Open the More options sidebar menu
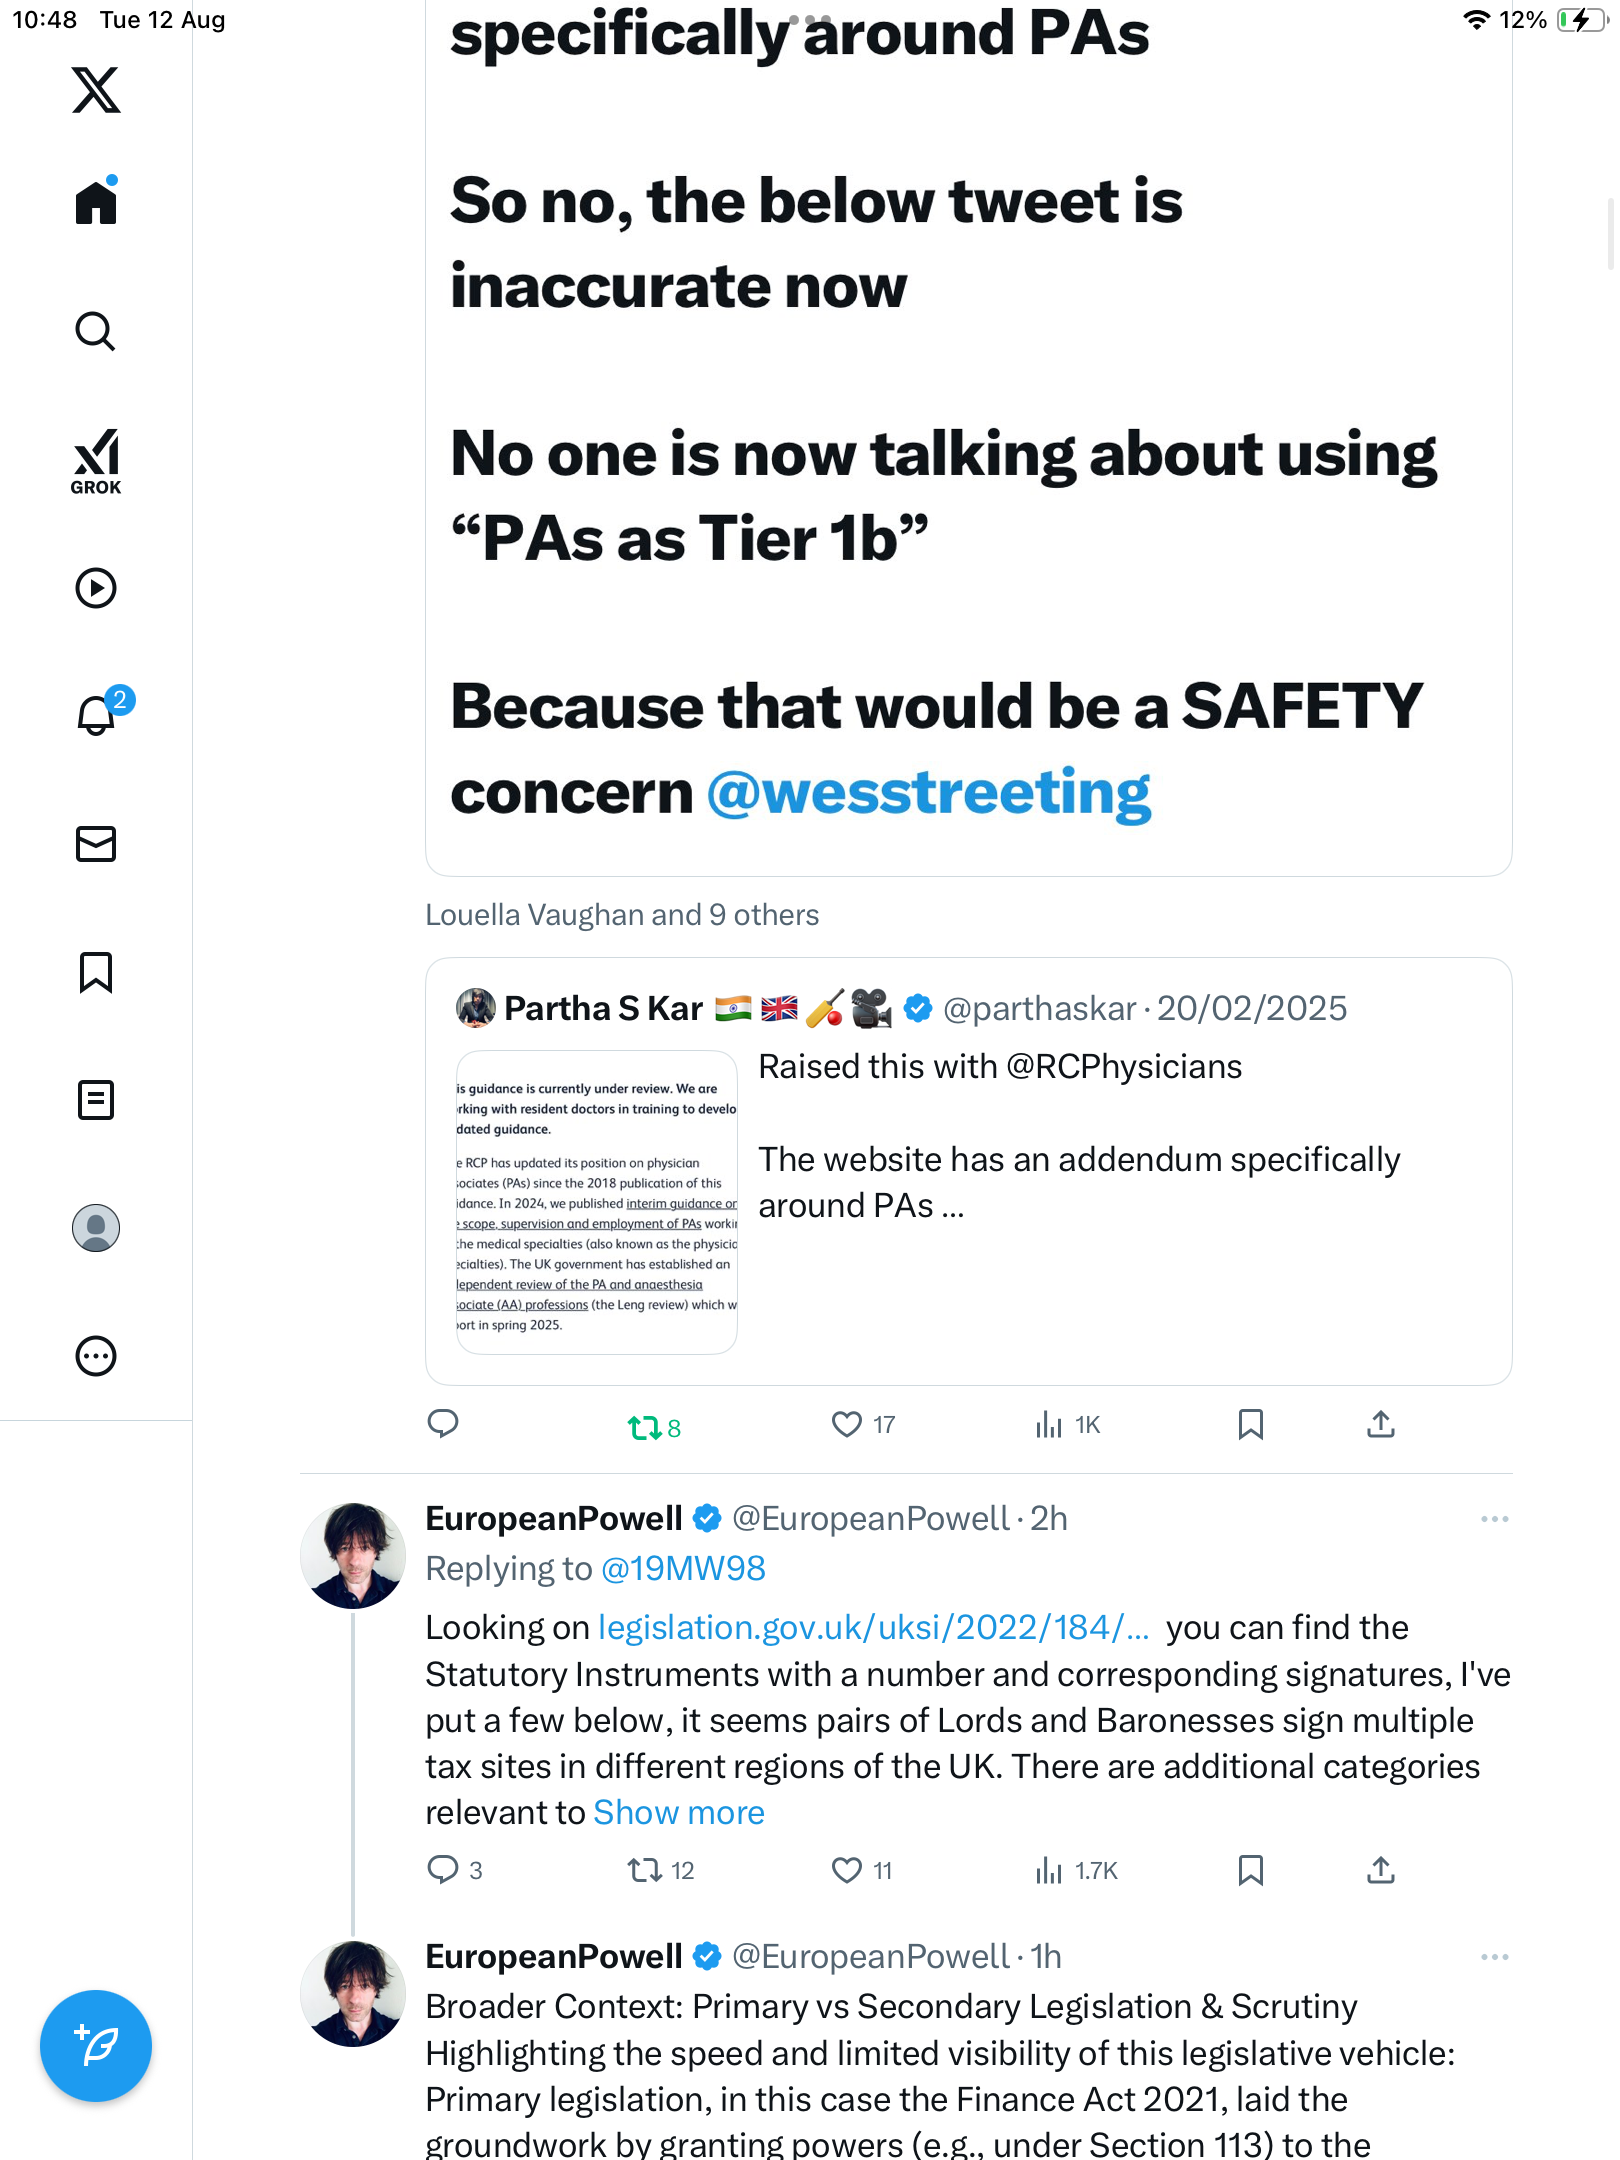Screen dimensions: 1620x2160 tap(96, 1356)
